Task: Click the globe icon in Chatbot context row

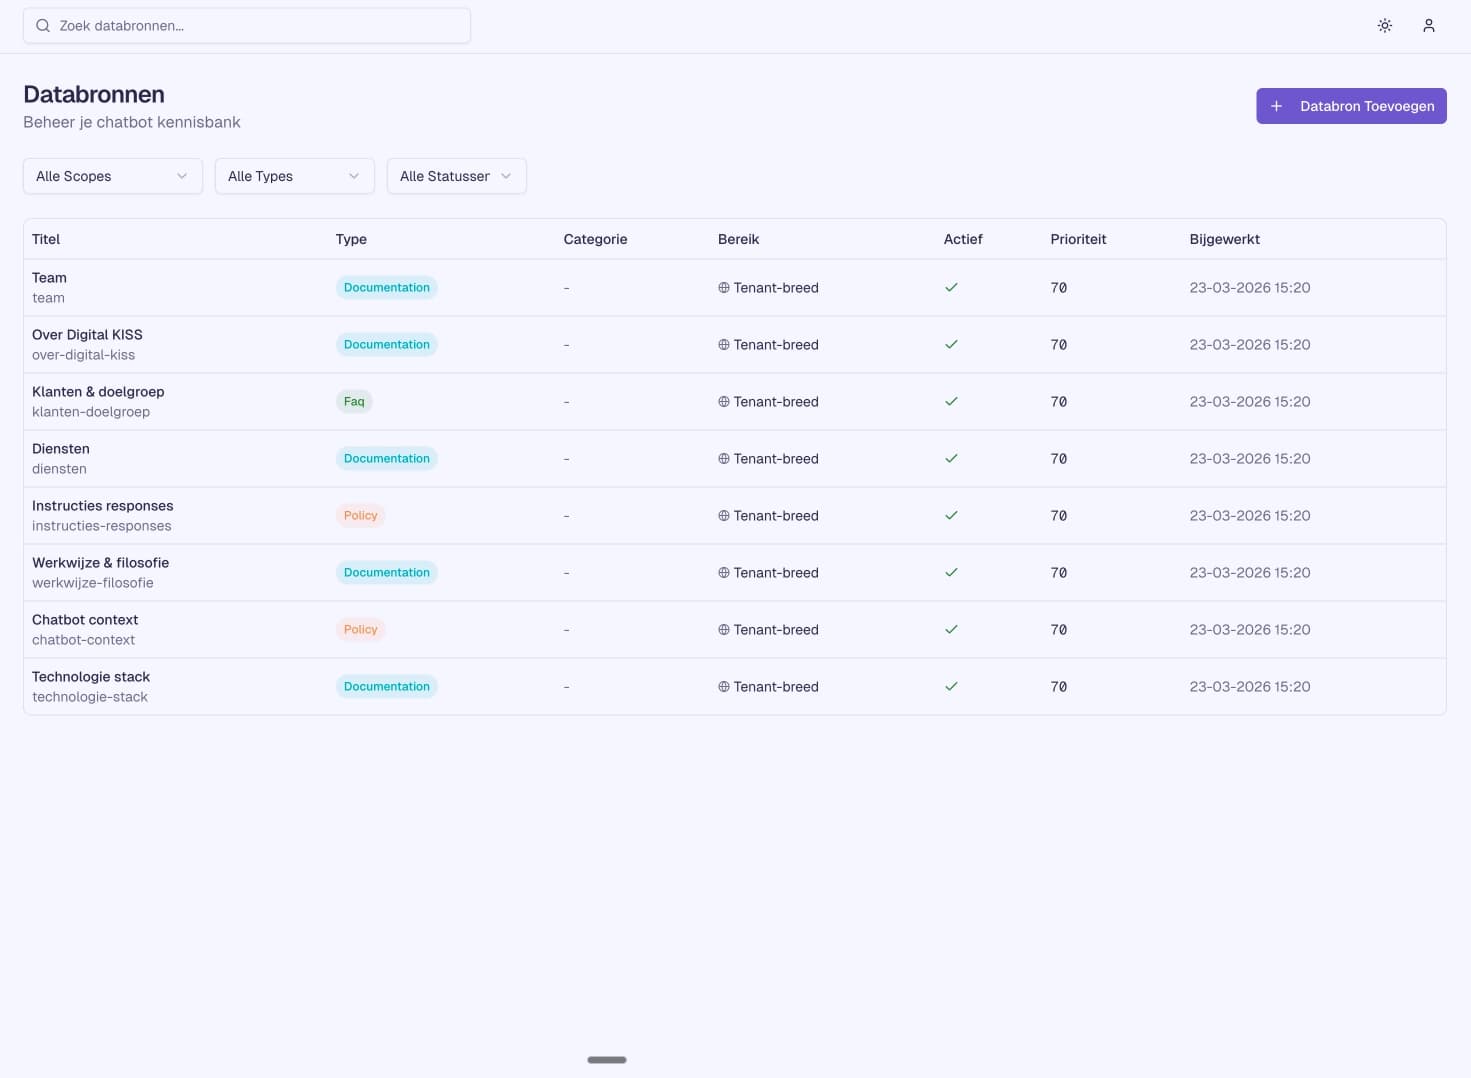Action: pos(723,630)
